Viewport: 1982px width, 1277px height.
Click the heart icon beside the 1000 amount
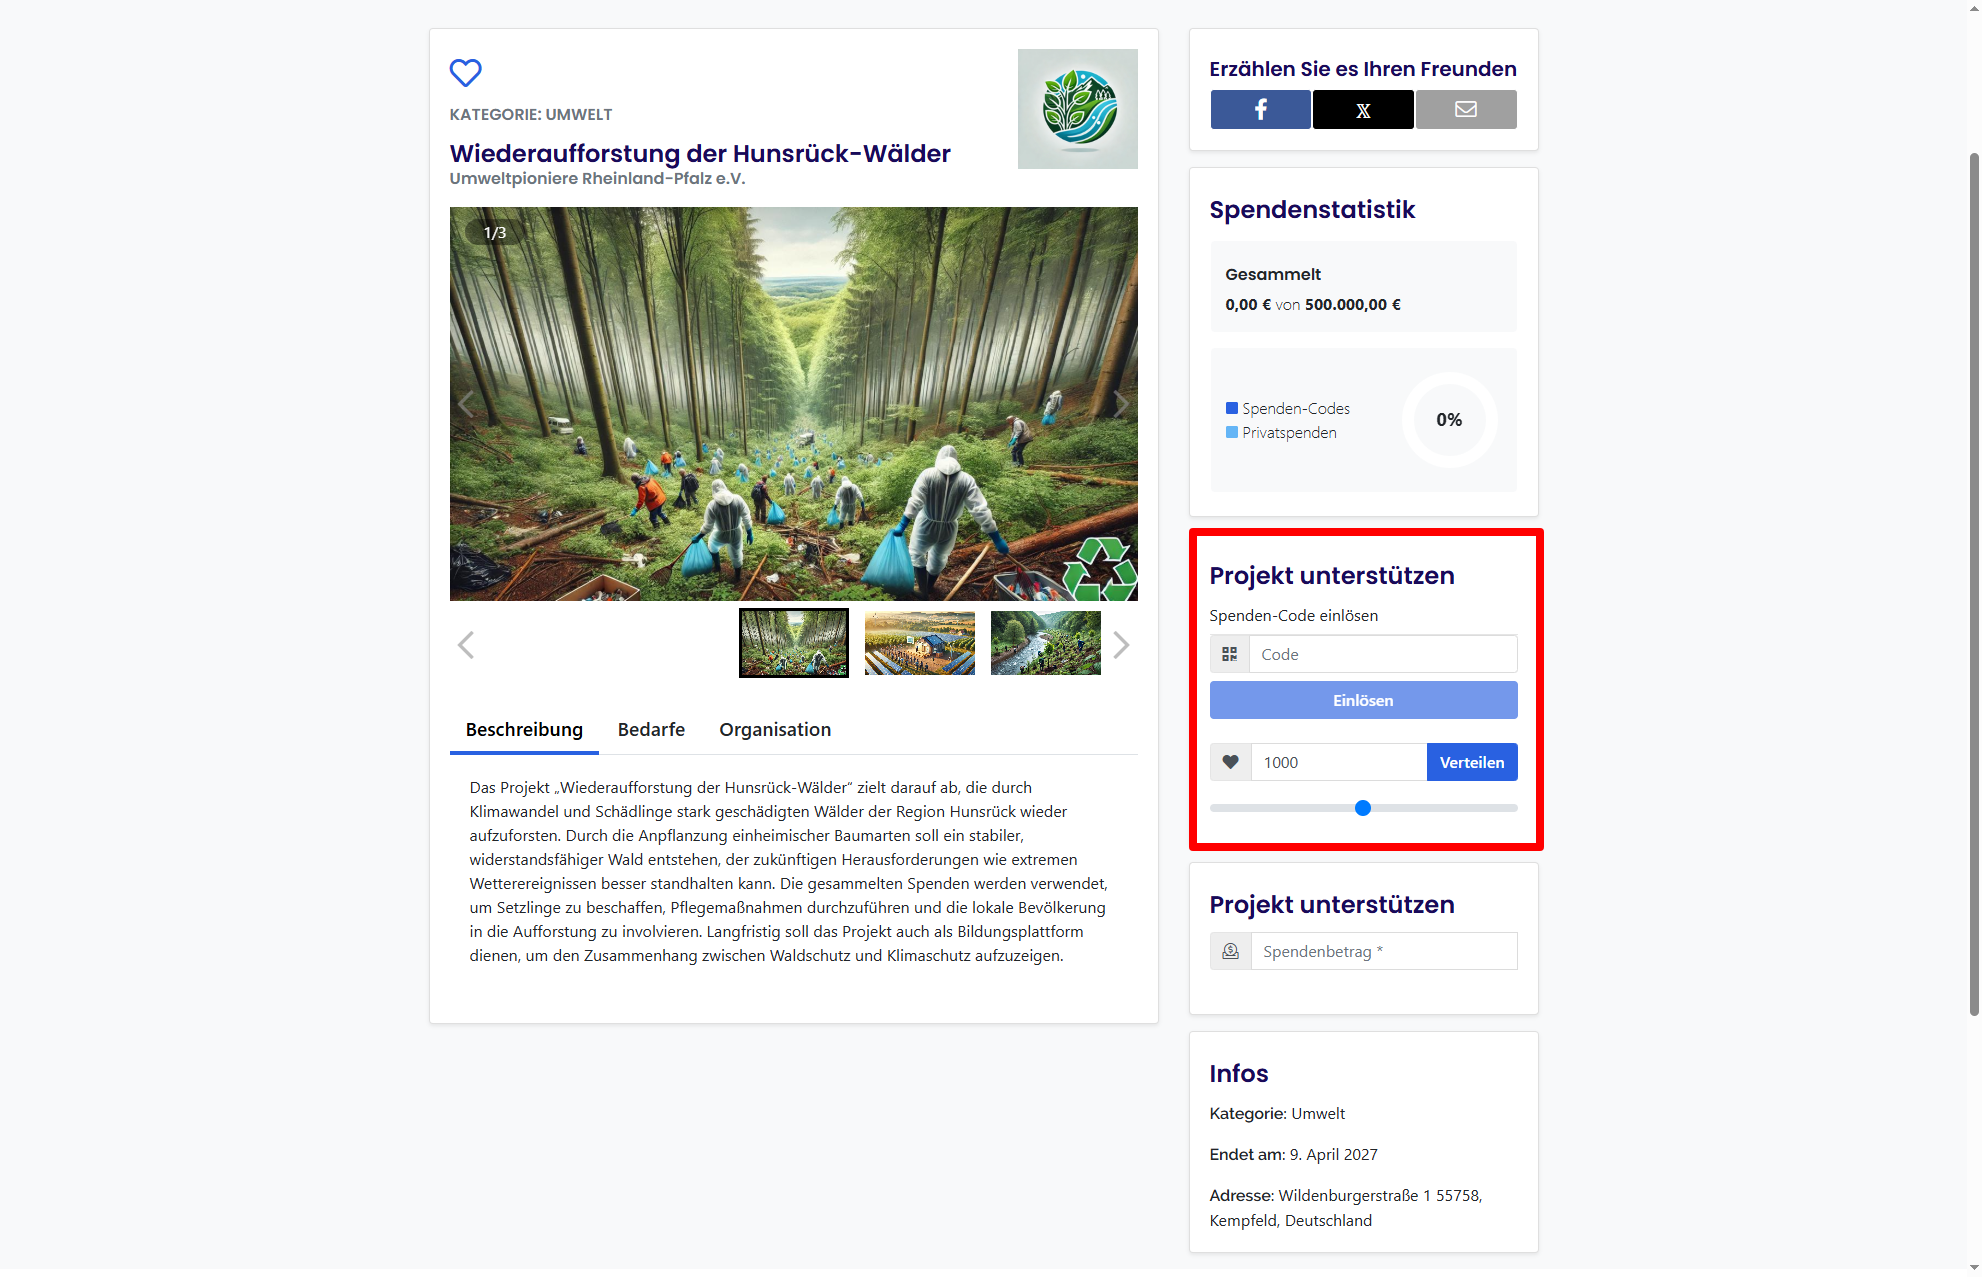click(1230, 762)
